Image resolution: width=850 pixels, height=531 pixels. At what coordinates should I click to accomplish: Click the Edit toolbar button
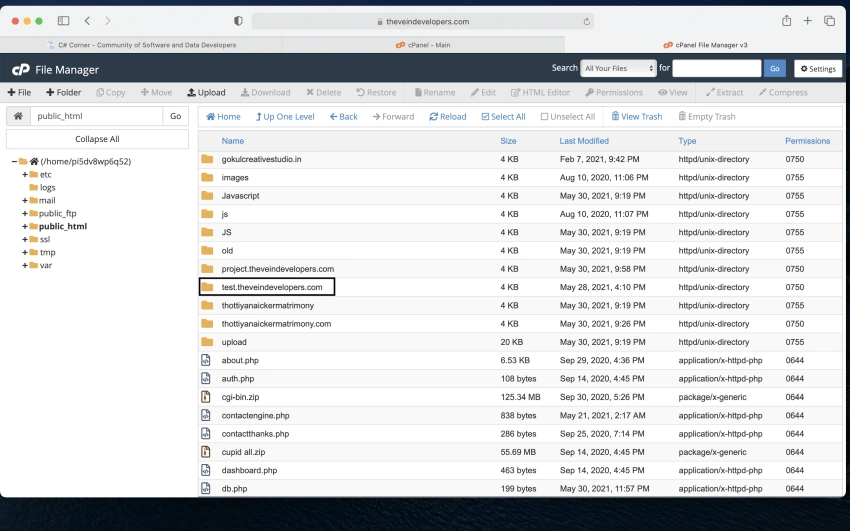[x=483, y=92]
